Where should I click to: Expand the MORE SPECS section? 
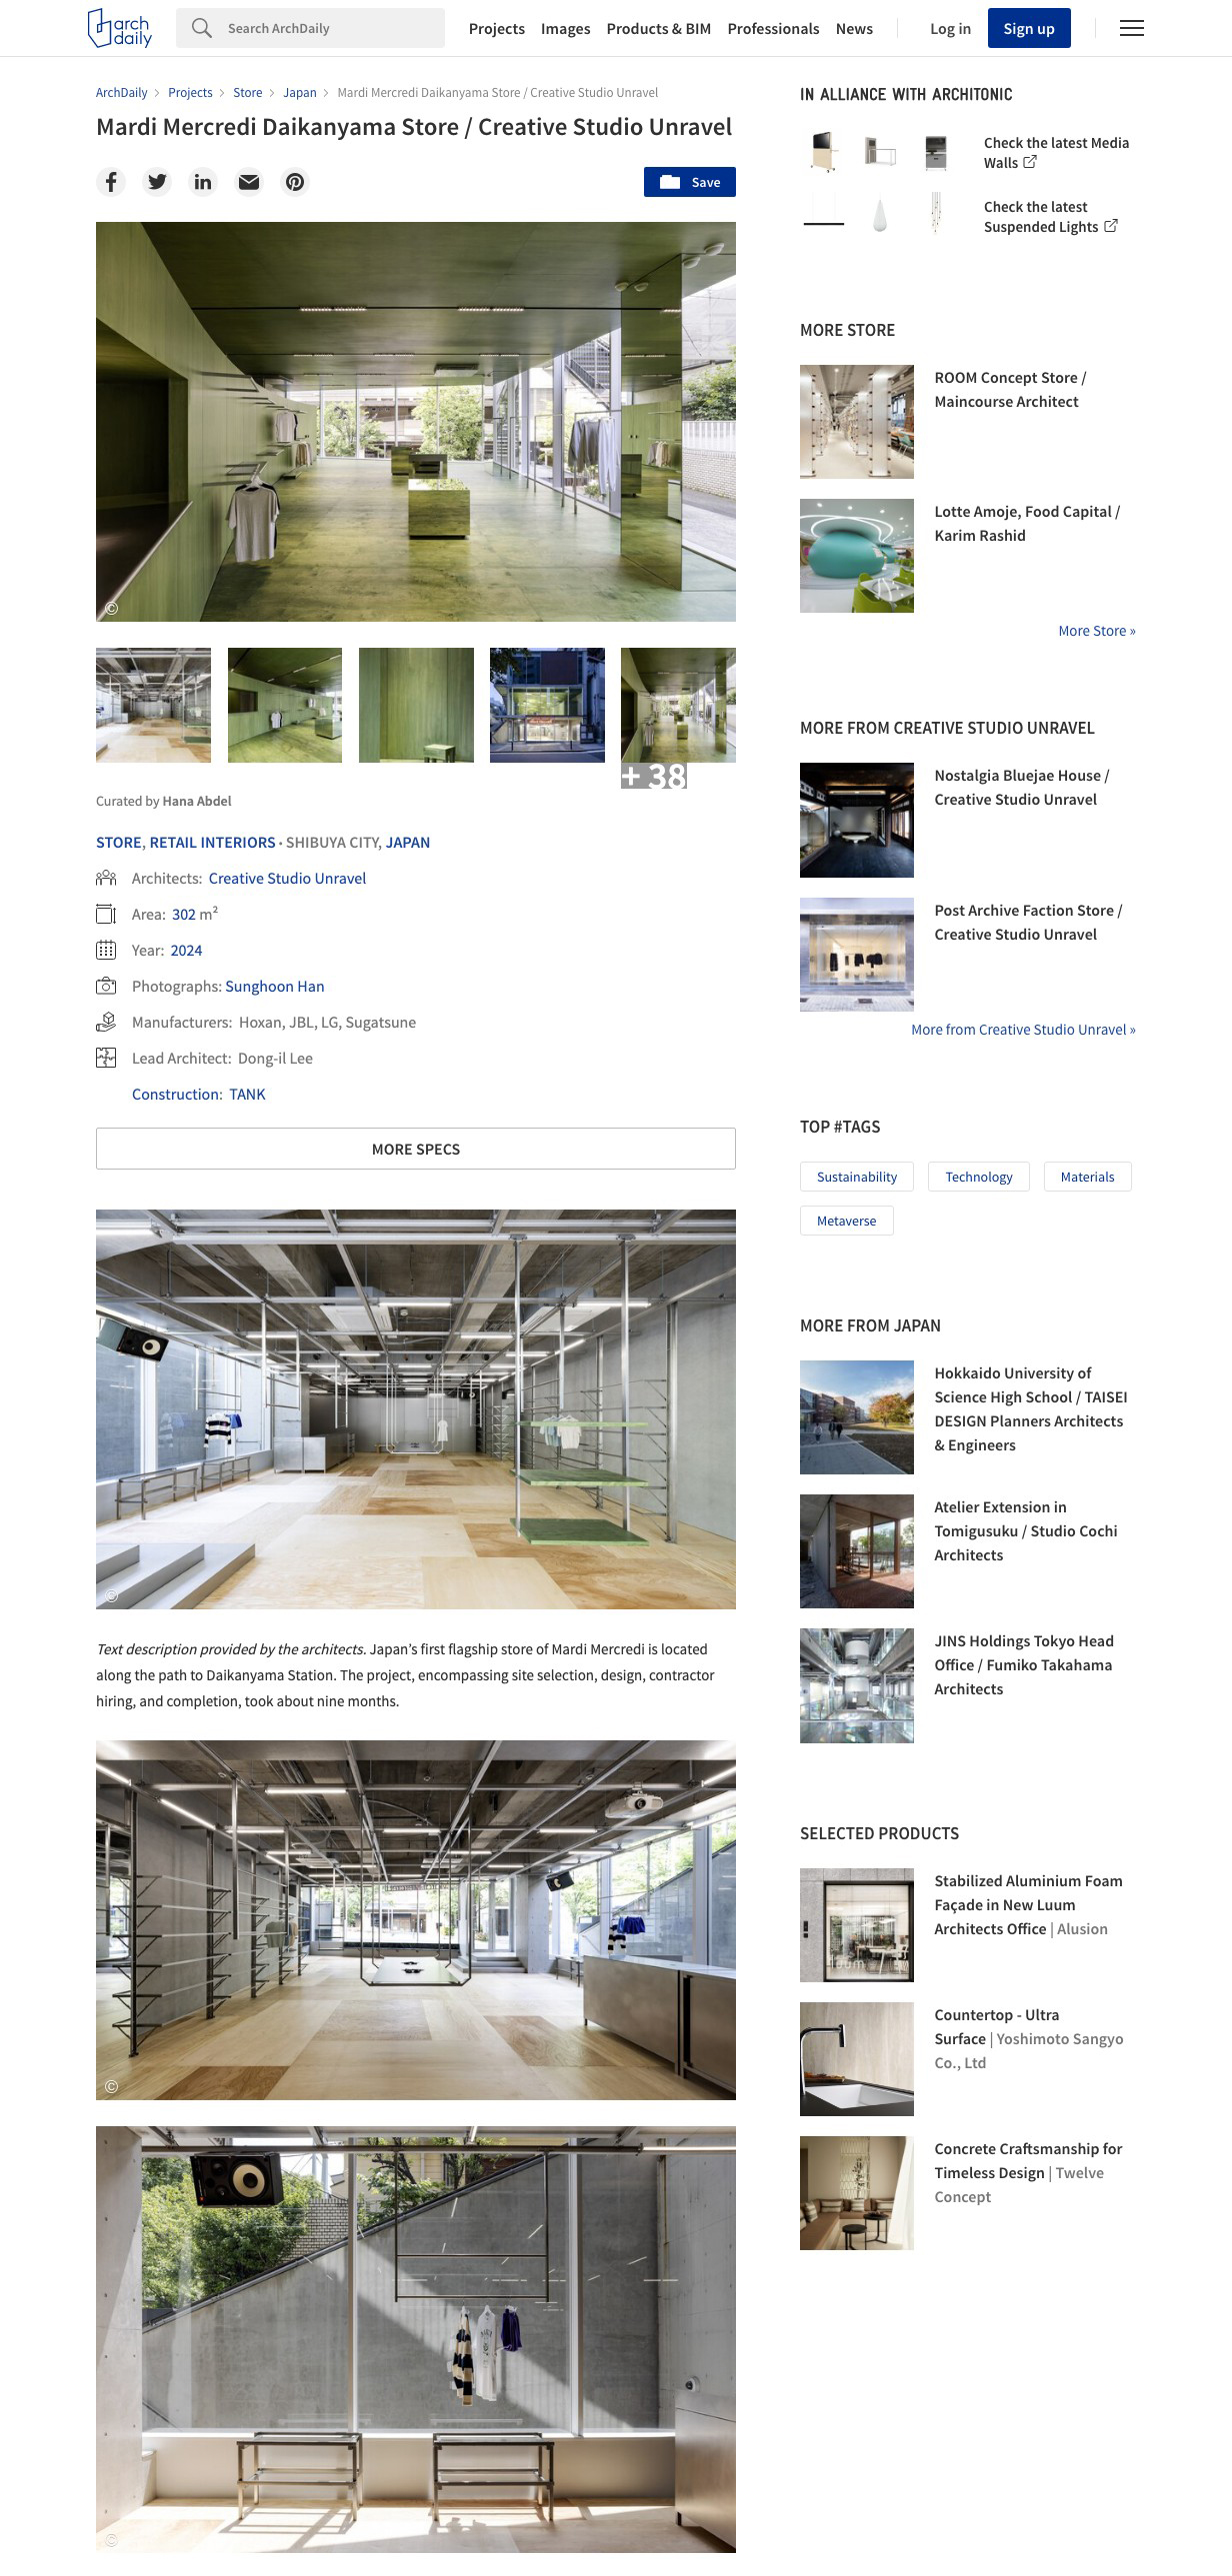tap(415, 1149)
